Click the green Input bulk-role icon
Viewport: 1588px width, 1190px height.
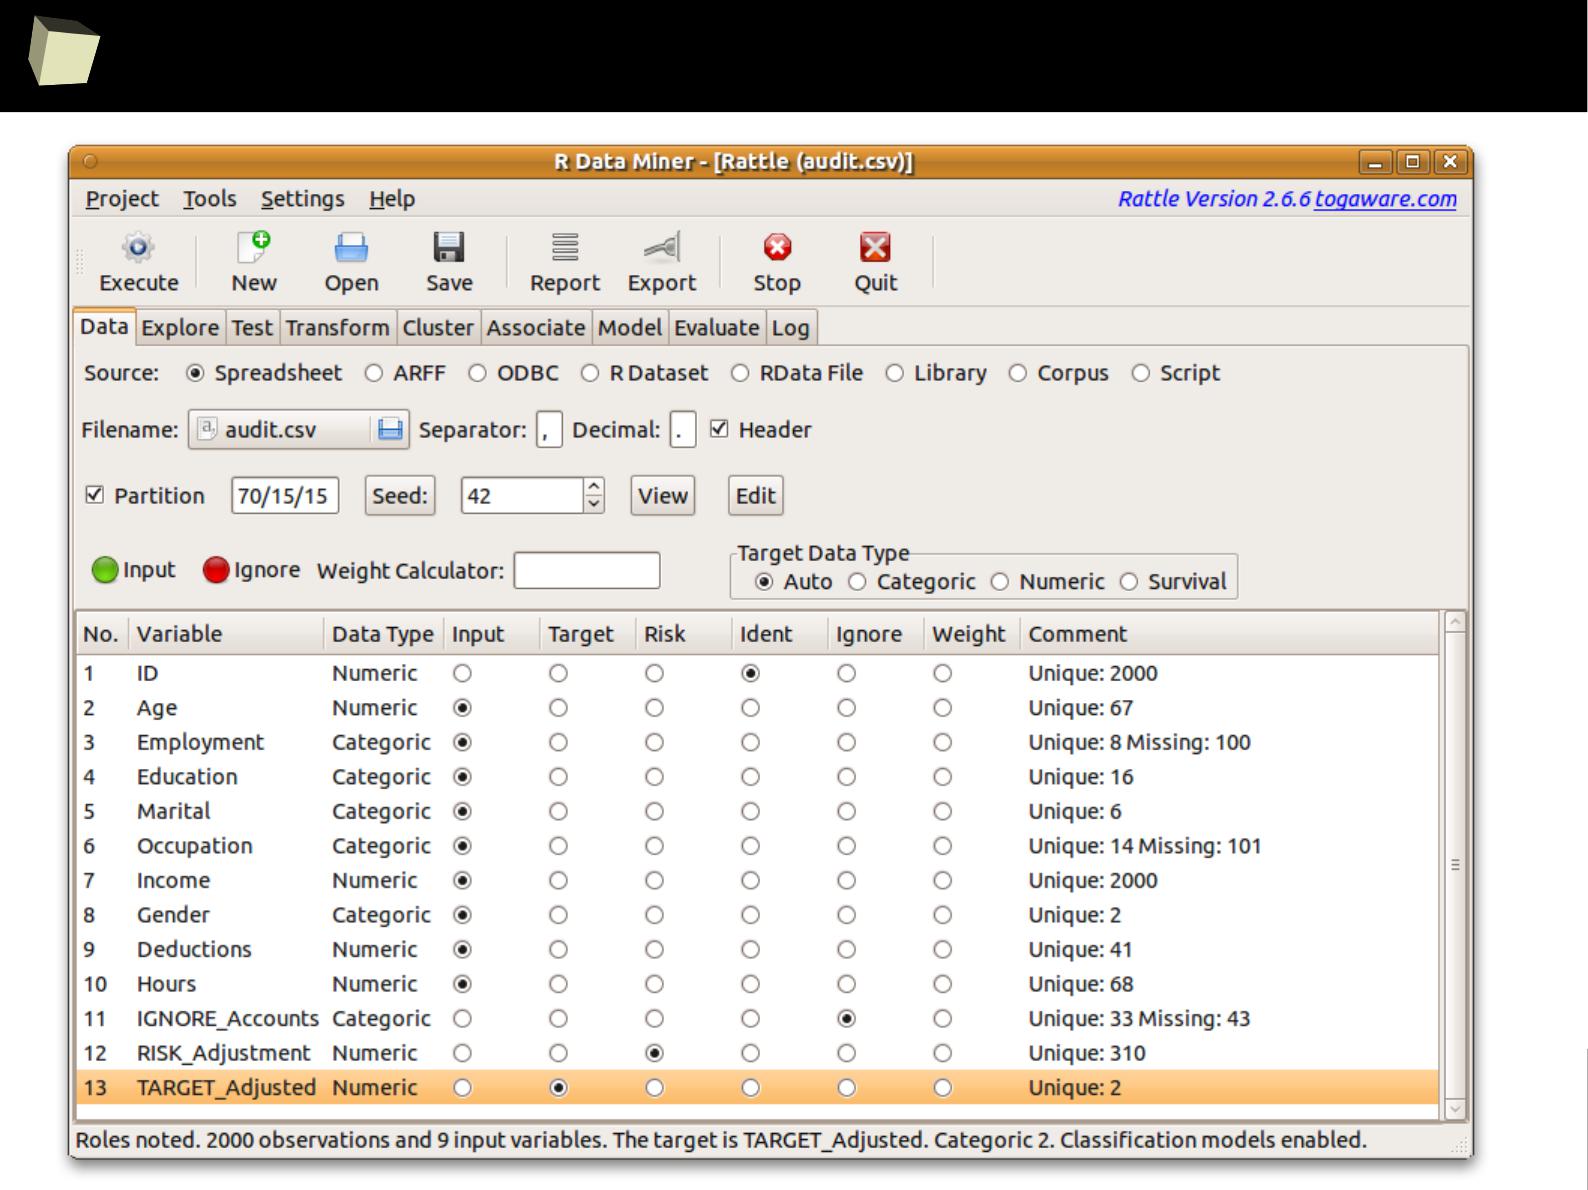pos(105,570)
